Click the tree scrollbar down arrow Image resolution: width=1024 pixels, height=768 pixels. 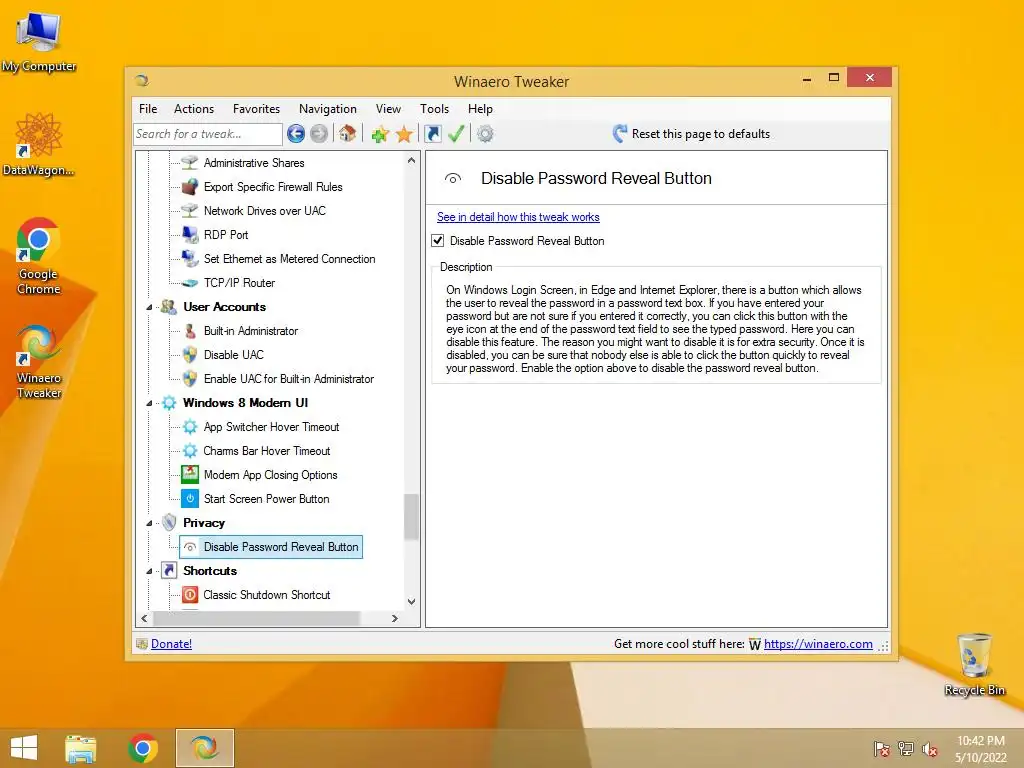pos(411,601)
